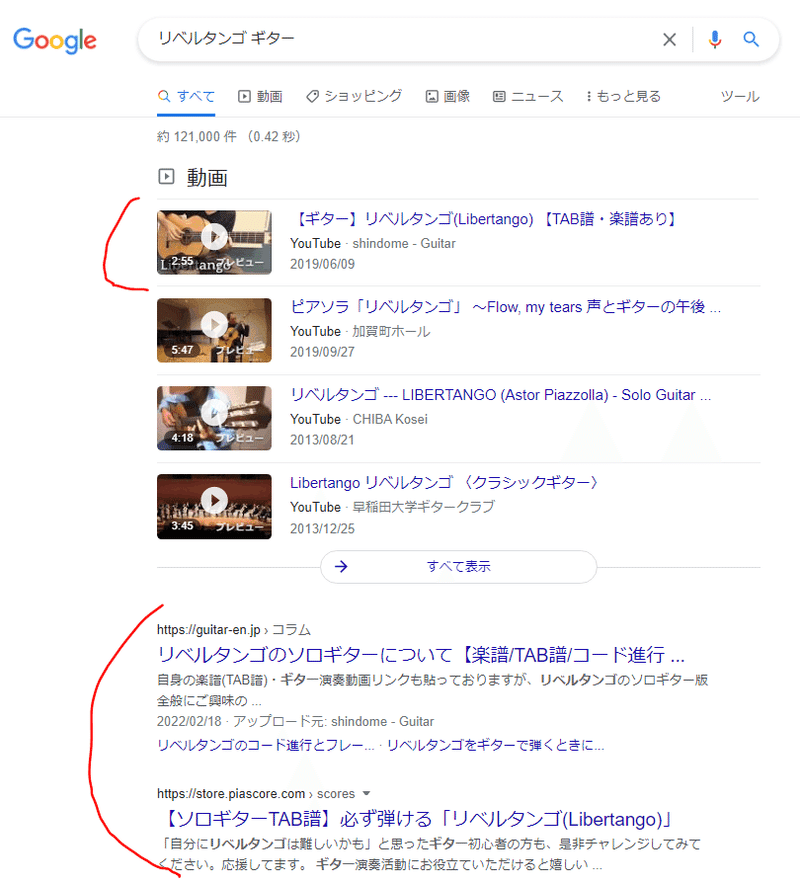Click the すべて表示 button
Screen dimensions: 800x885
(x=458, y=567)
